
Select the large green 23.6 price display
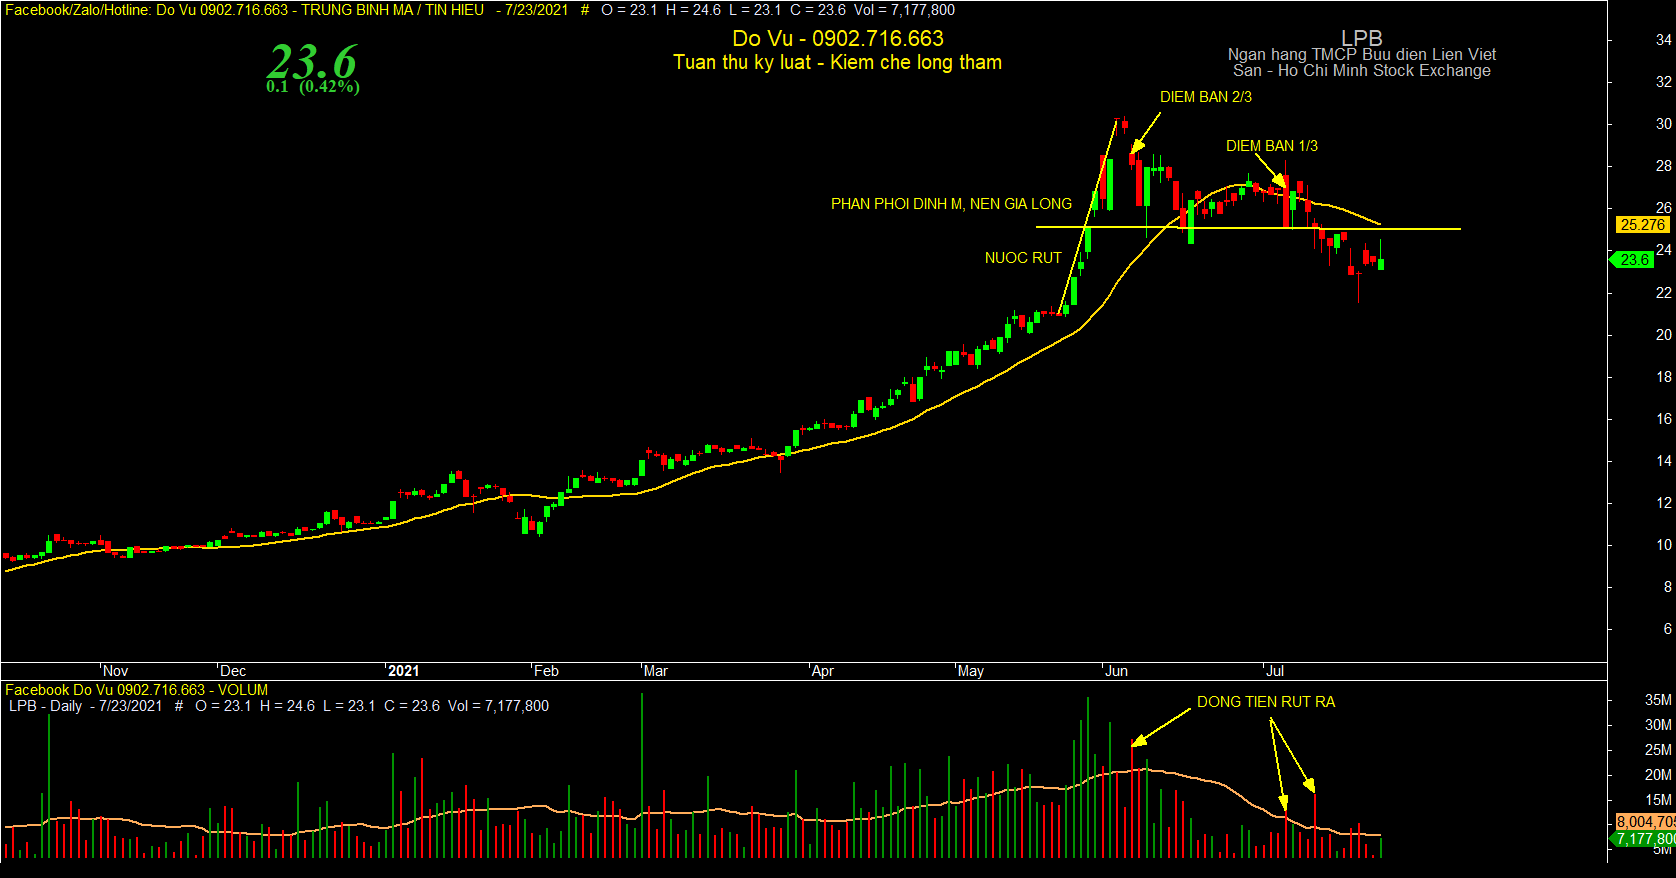312,62
